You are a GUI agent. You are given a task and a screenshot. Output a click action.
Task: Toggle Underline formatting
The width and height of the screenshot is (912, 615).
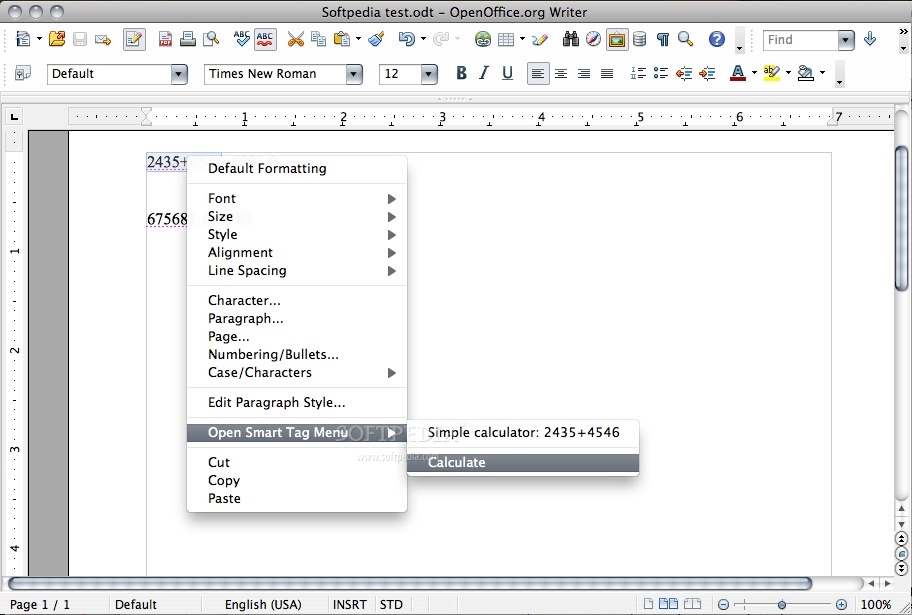click(x=507, y=73)
